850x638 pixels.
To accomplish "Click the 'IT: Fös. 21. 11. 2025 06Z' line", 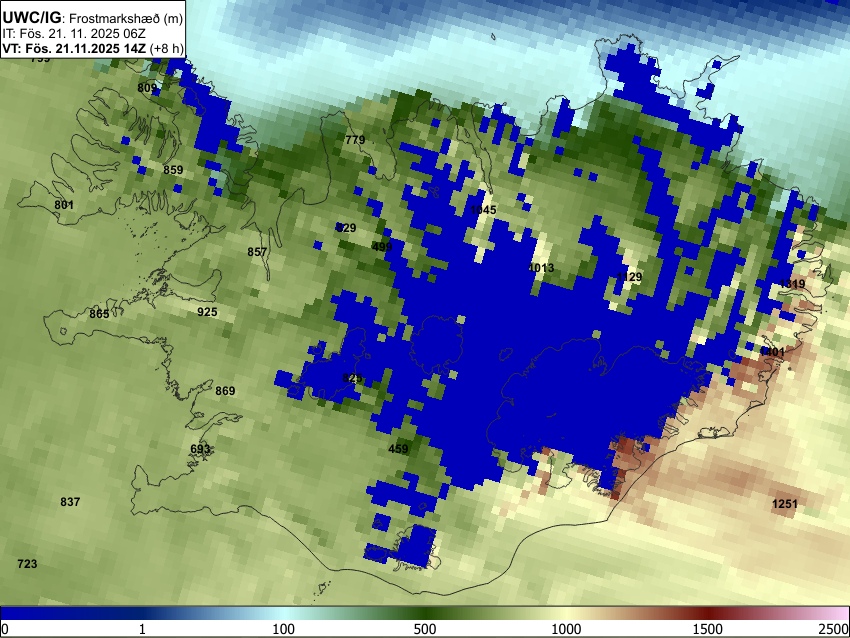I will [x=74, y=34].
